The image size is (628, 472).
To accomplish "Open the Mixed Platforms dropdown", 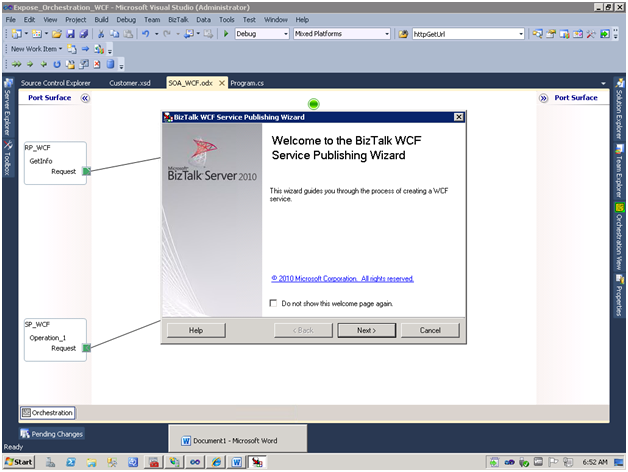I will click(387, 34).
